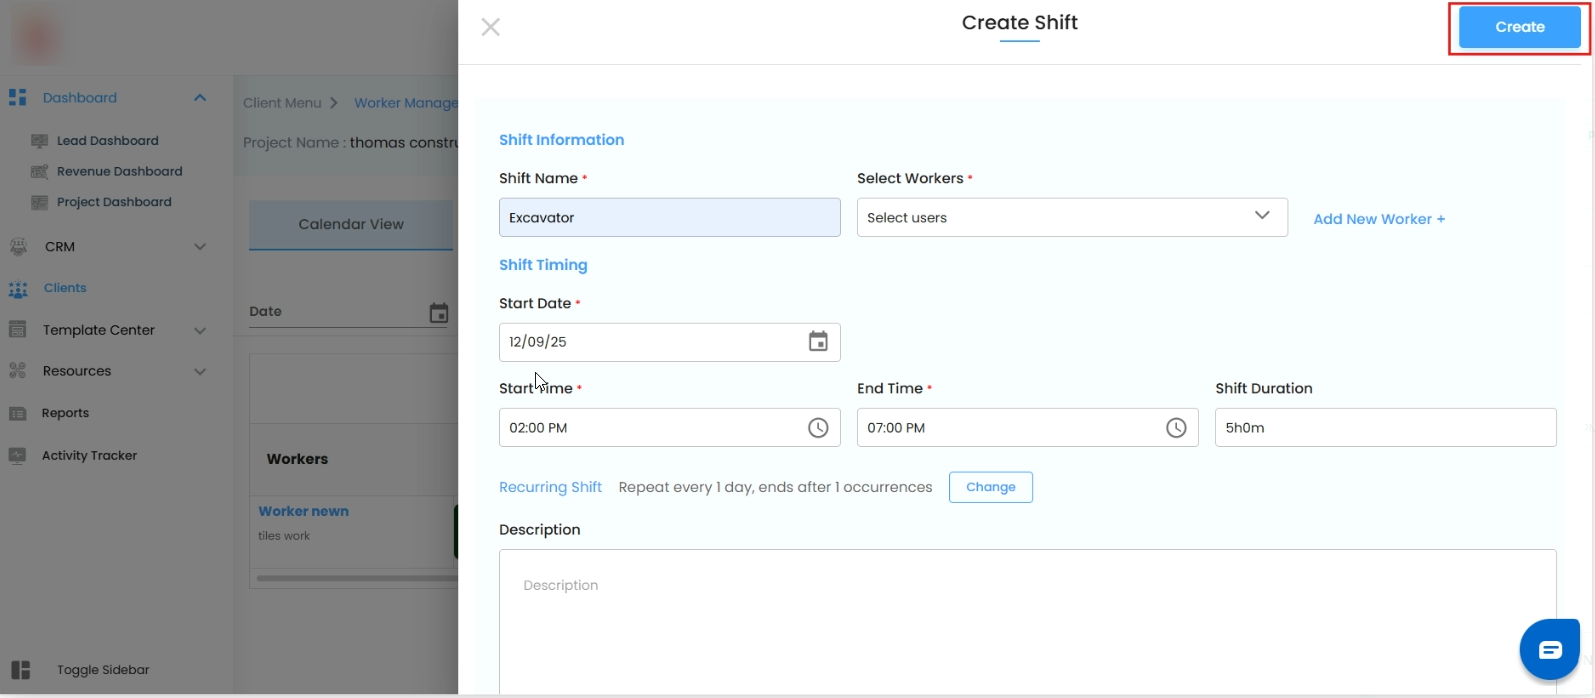Click into the Shift Name field
1595x698 pixels.
click(669, 217)
